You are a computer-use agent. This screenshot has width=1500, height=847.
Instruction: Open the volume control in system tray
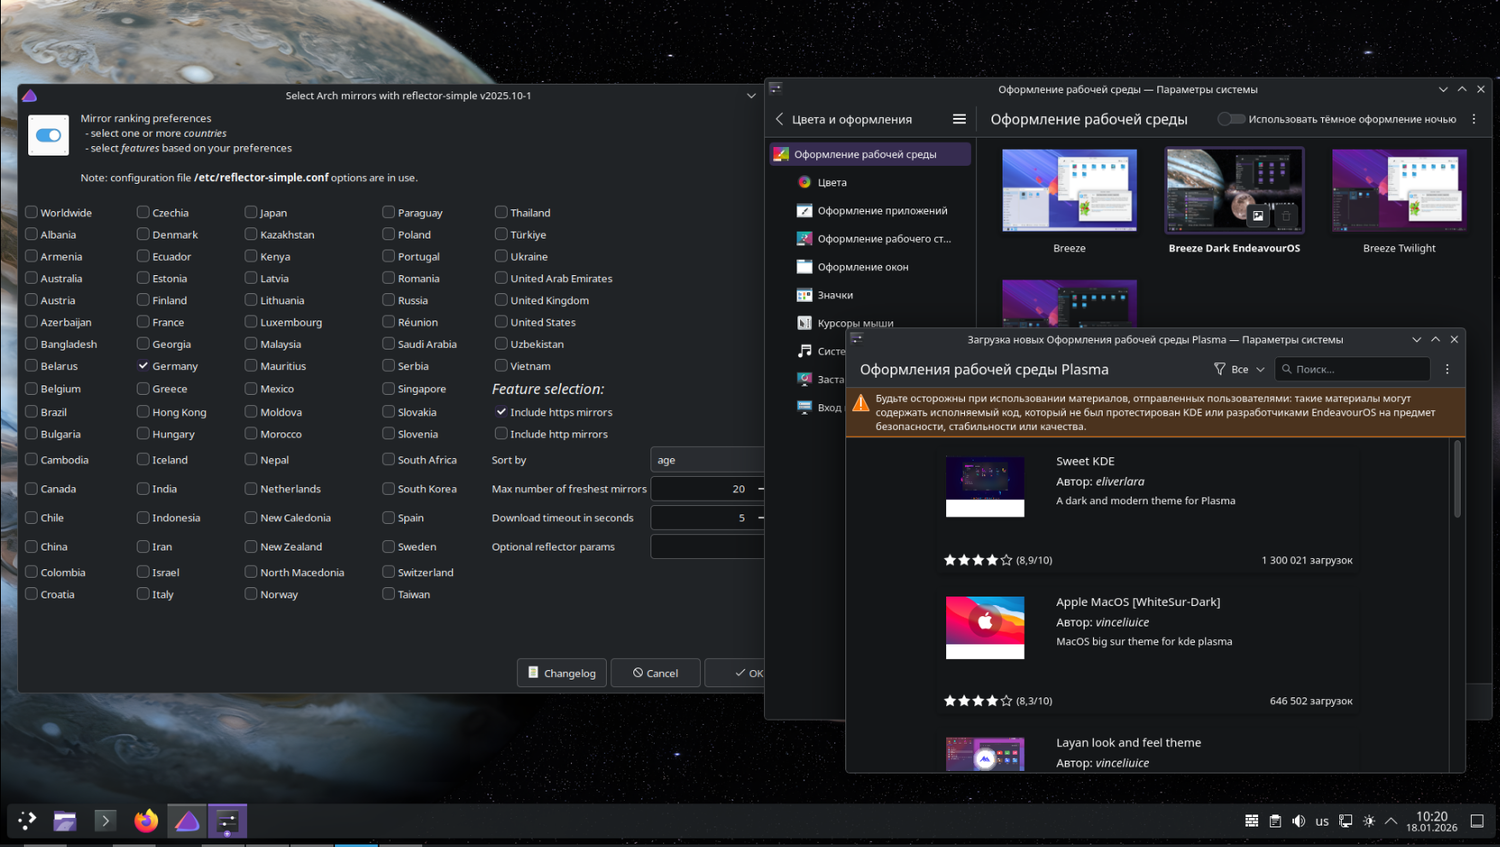pyautogui.click(x=1298, y=821)
